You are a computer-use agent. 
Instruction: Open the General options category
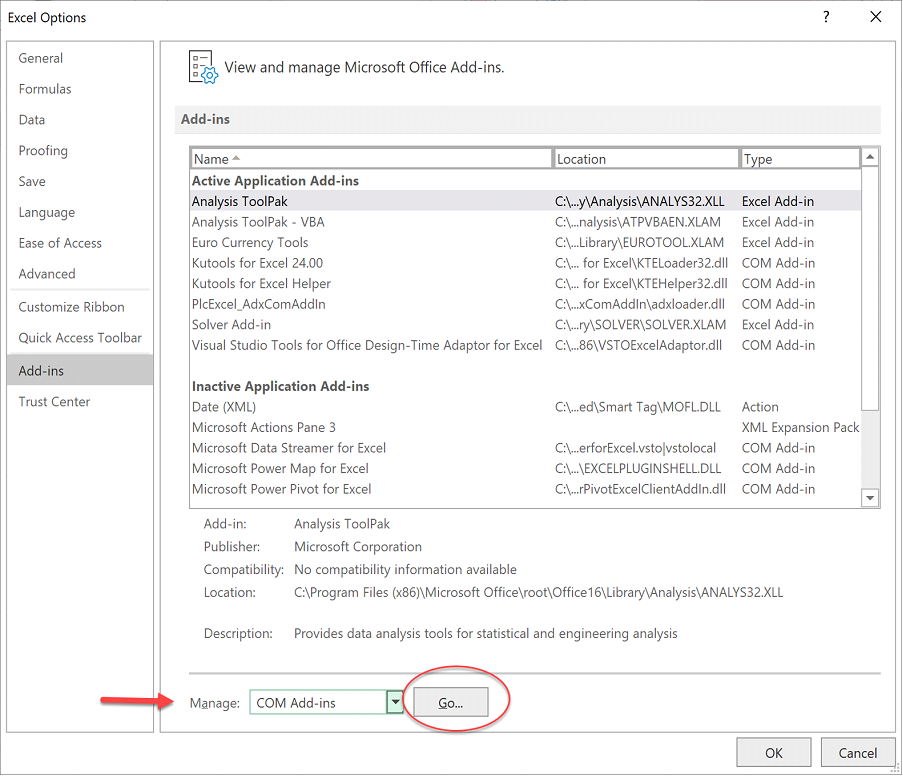click(41, 58)
